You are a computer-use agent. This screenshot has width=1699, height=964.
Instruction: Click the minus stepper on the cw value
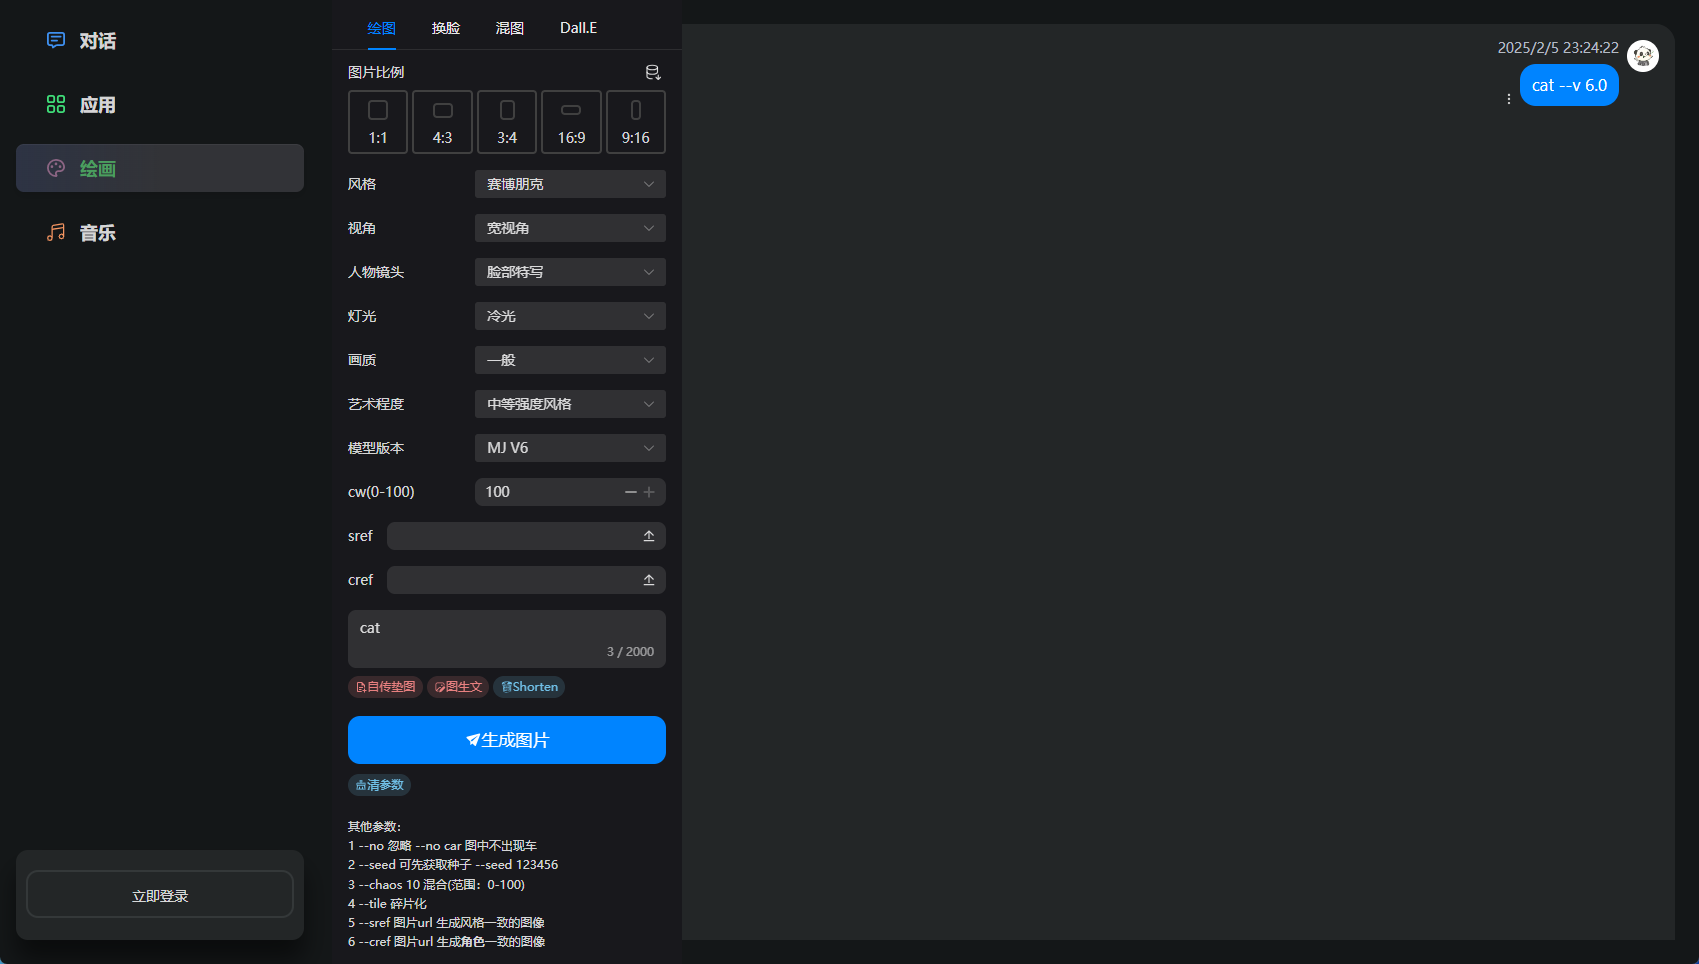(630, 491)
